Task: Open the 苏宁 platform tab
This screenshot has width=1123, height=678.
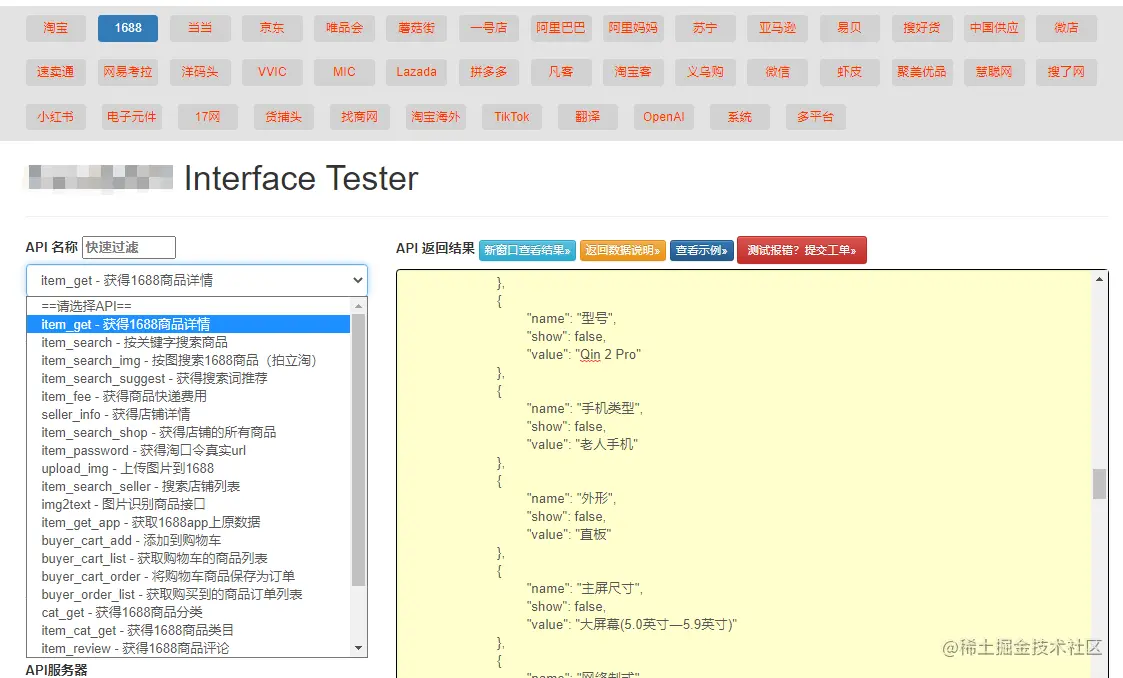Action: [x=705, y=28]
